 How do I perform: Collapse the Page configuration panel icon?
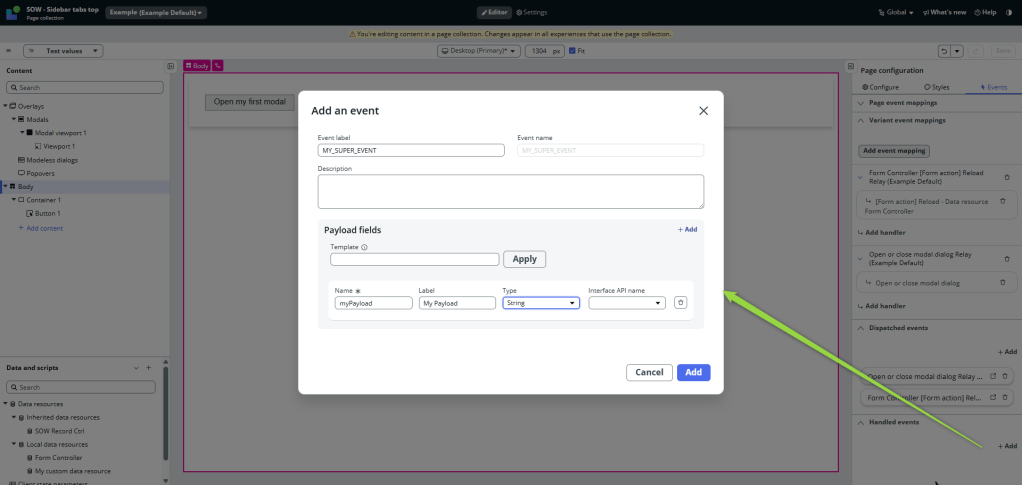pyautogui.click(x=850, y=66)
